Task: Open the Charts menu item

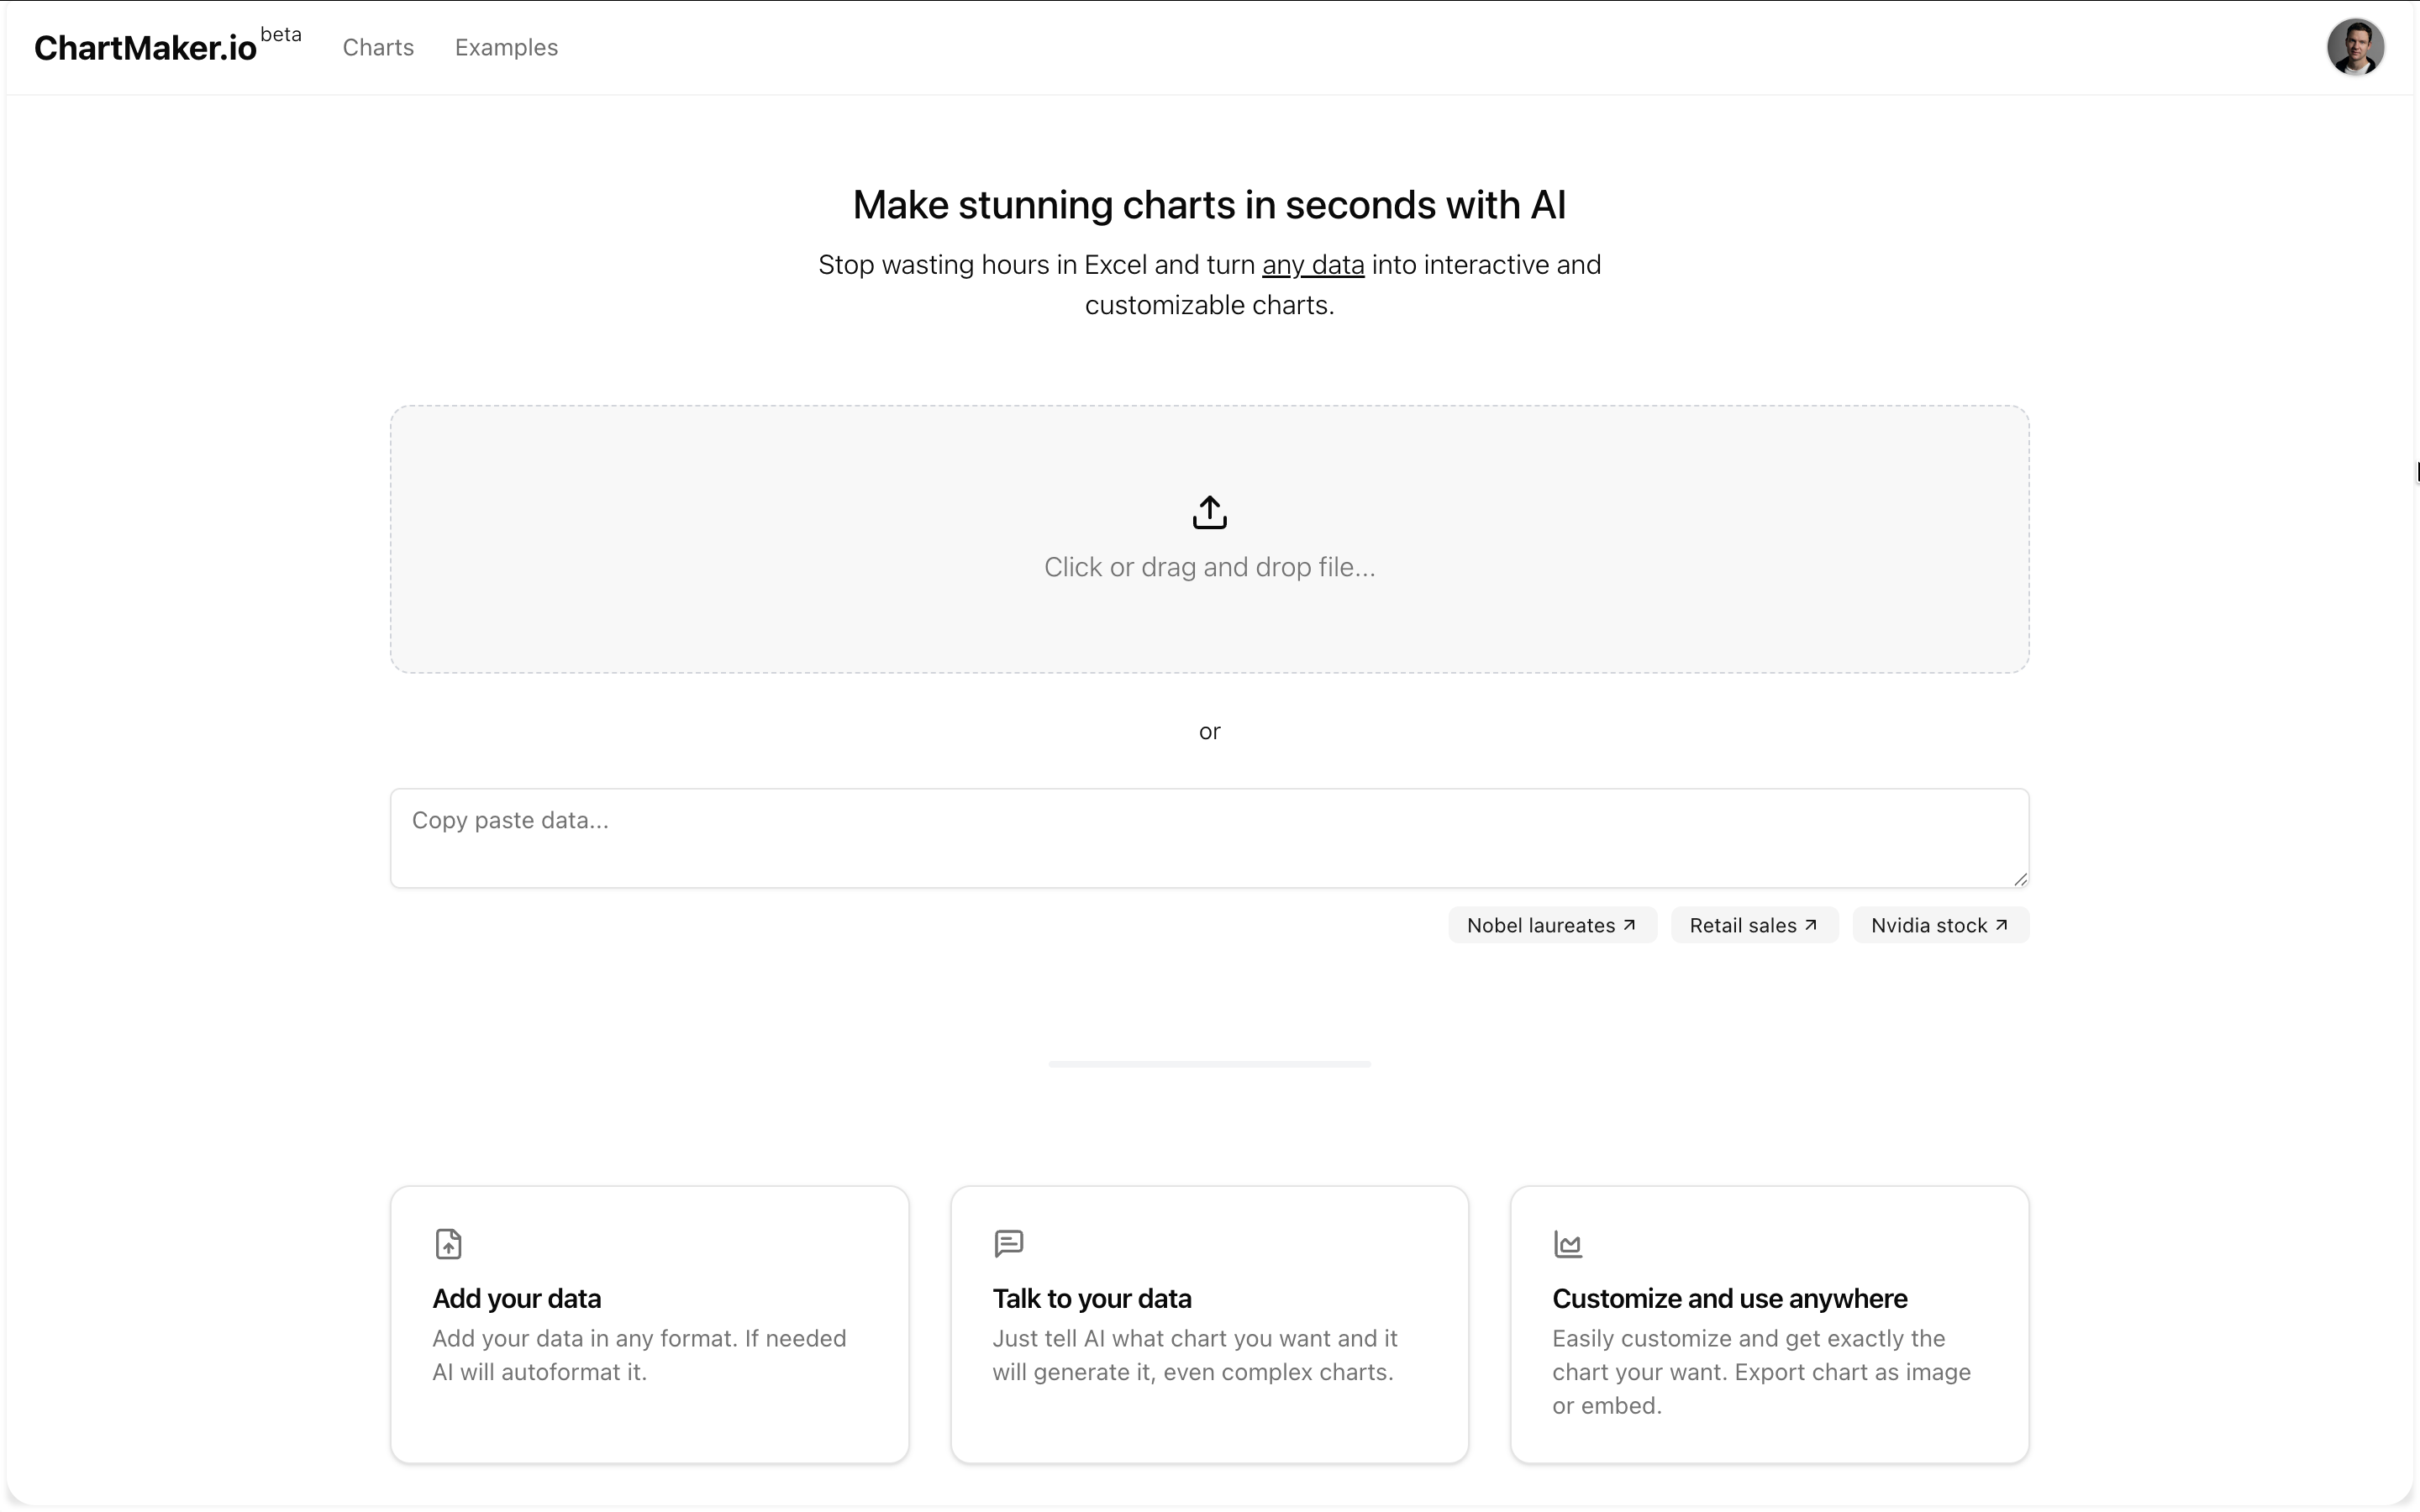Action: (x=378, y=48)
